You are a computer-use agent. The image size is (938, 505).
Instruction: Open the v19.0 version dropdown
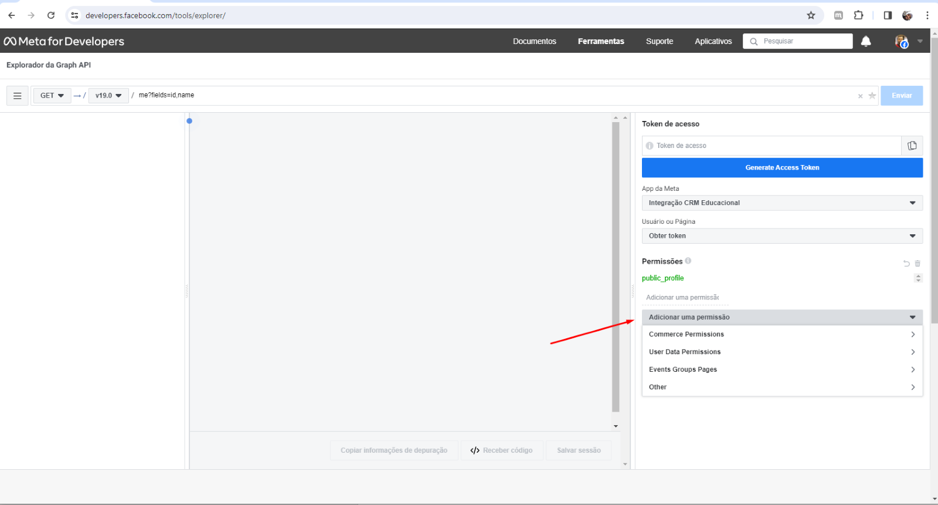click(108, 96)
